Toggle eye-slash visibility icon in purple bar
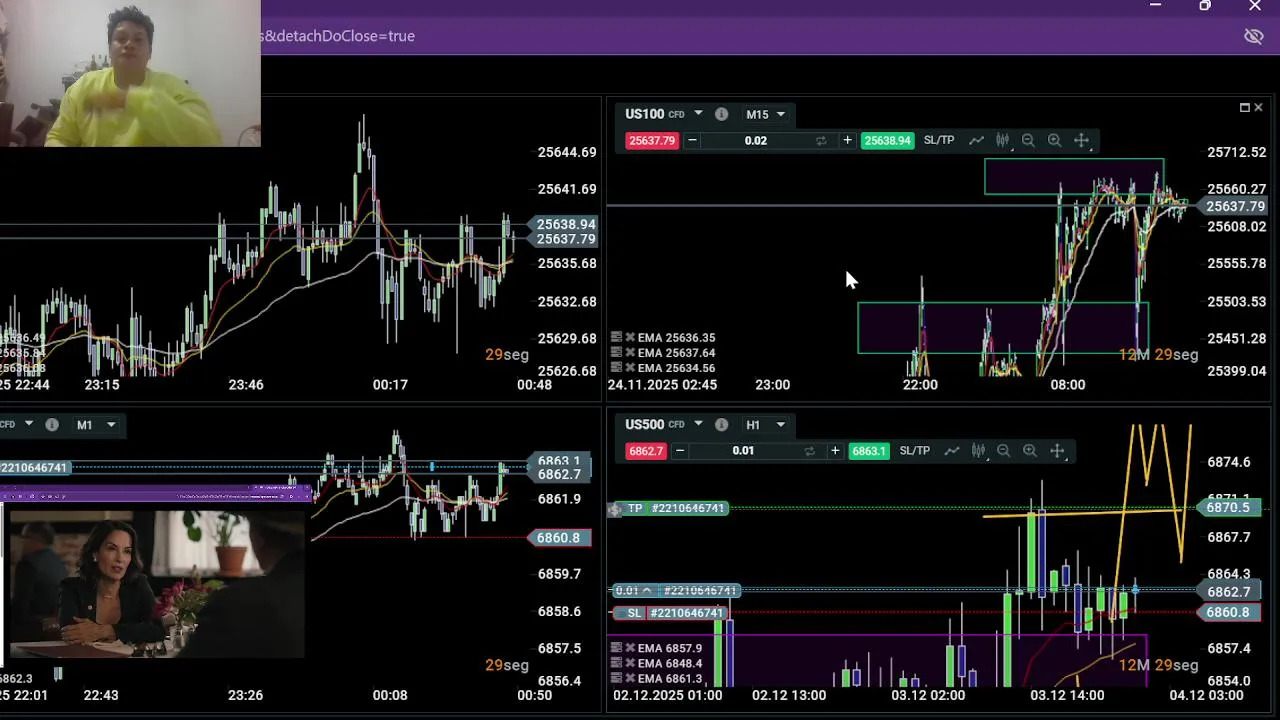 (1253, 36)
